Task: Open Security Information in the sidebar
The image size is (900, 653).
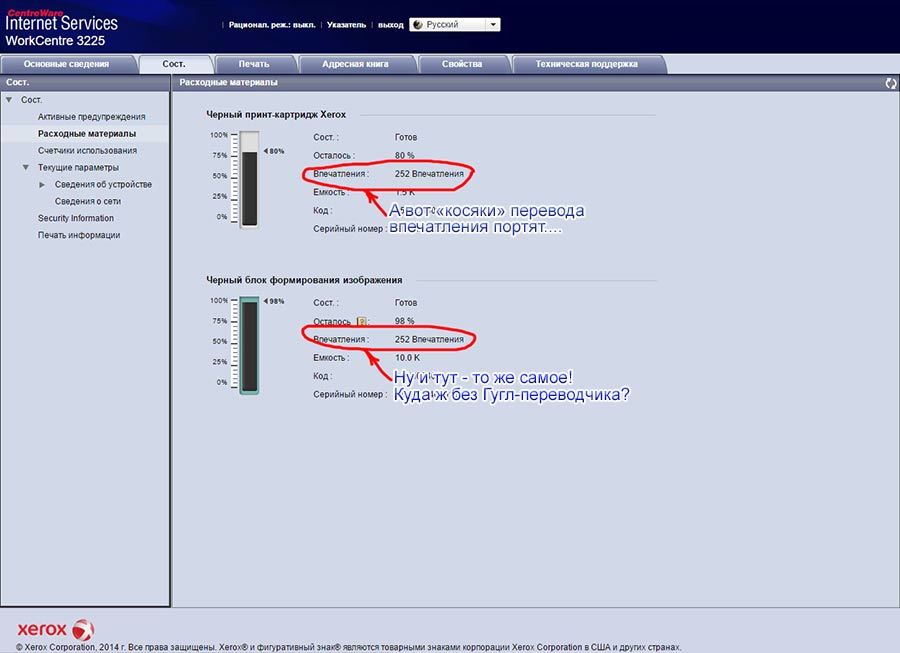Action: pos(76,218)
